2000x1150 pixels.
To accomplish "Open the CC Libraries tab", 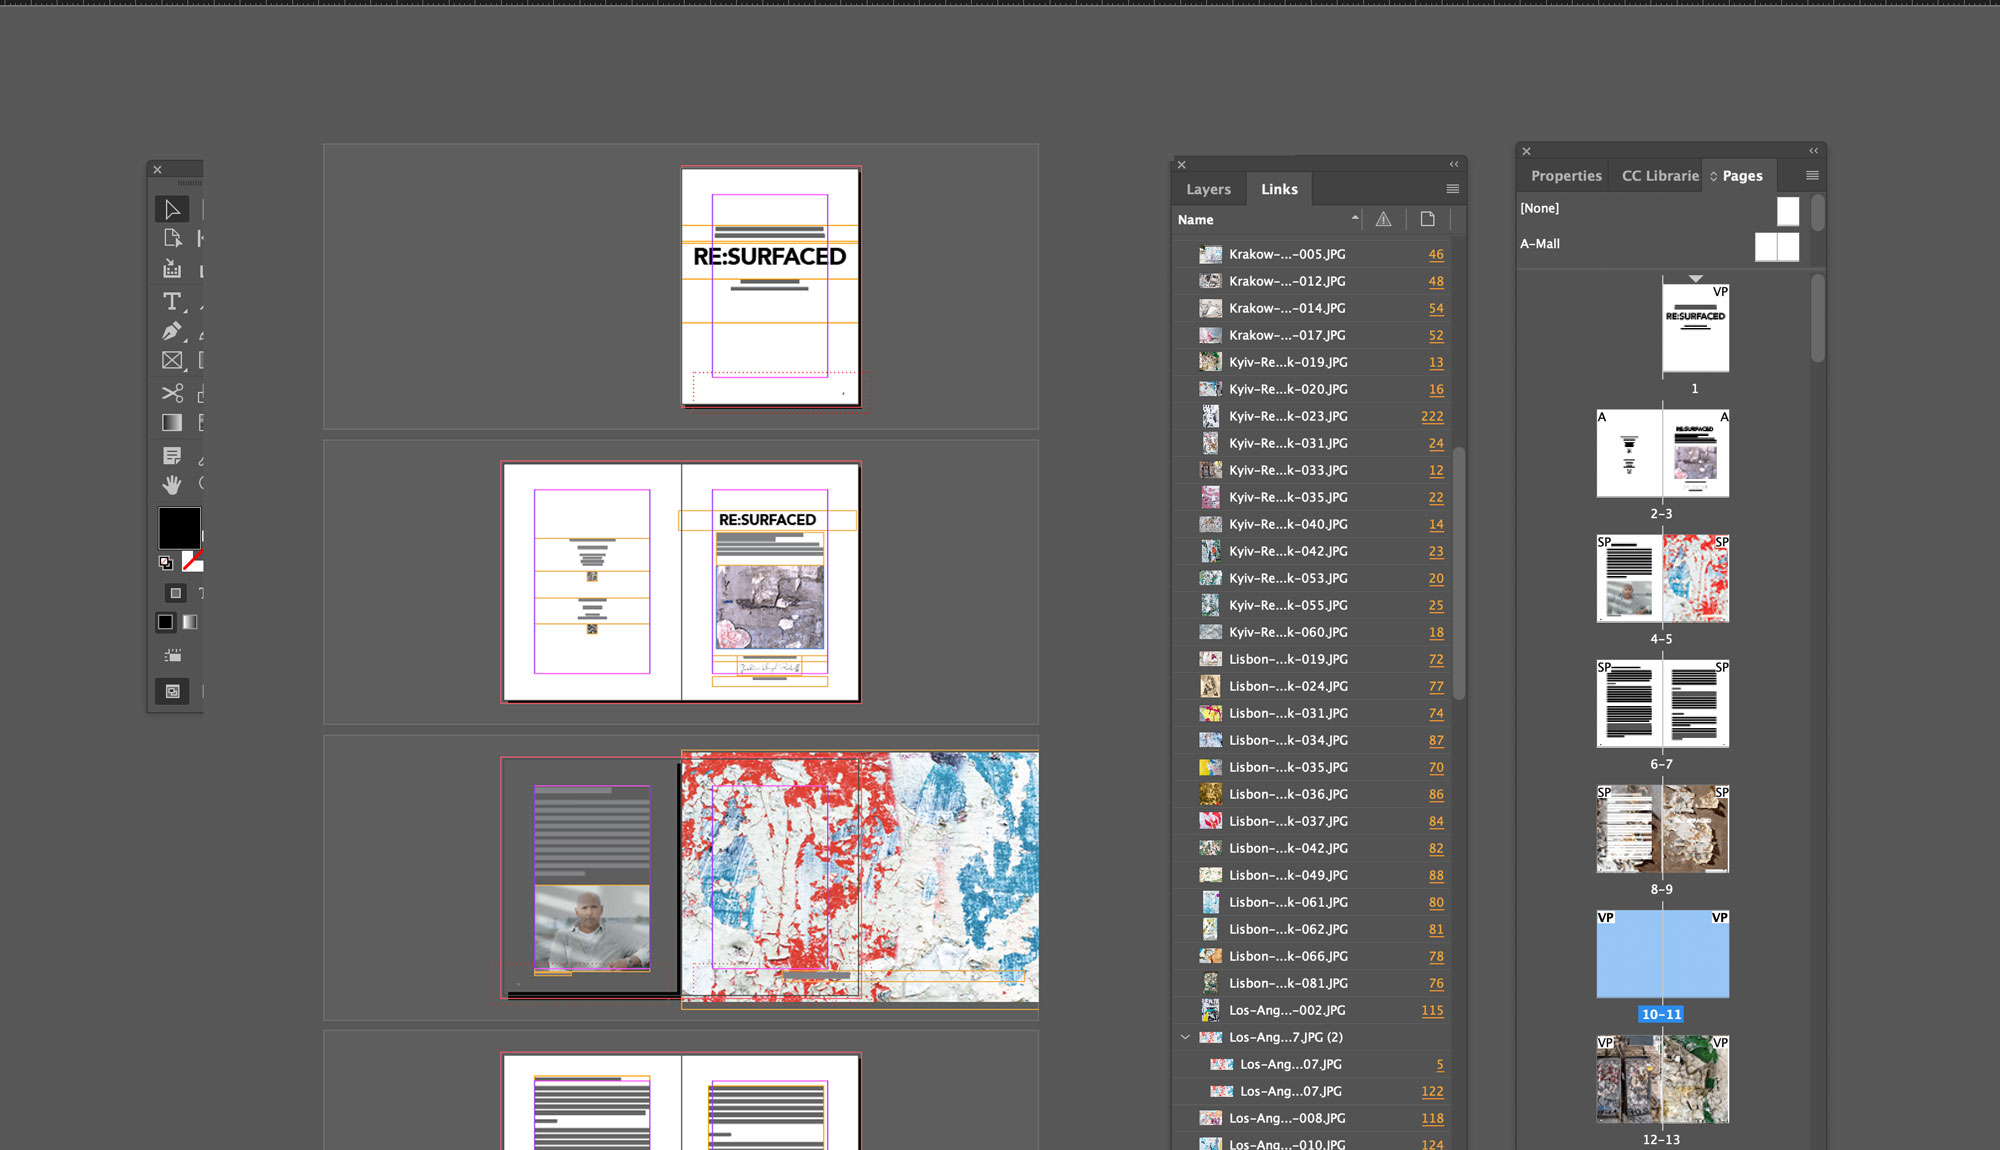I will pos(1660,176).
